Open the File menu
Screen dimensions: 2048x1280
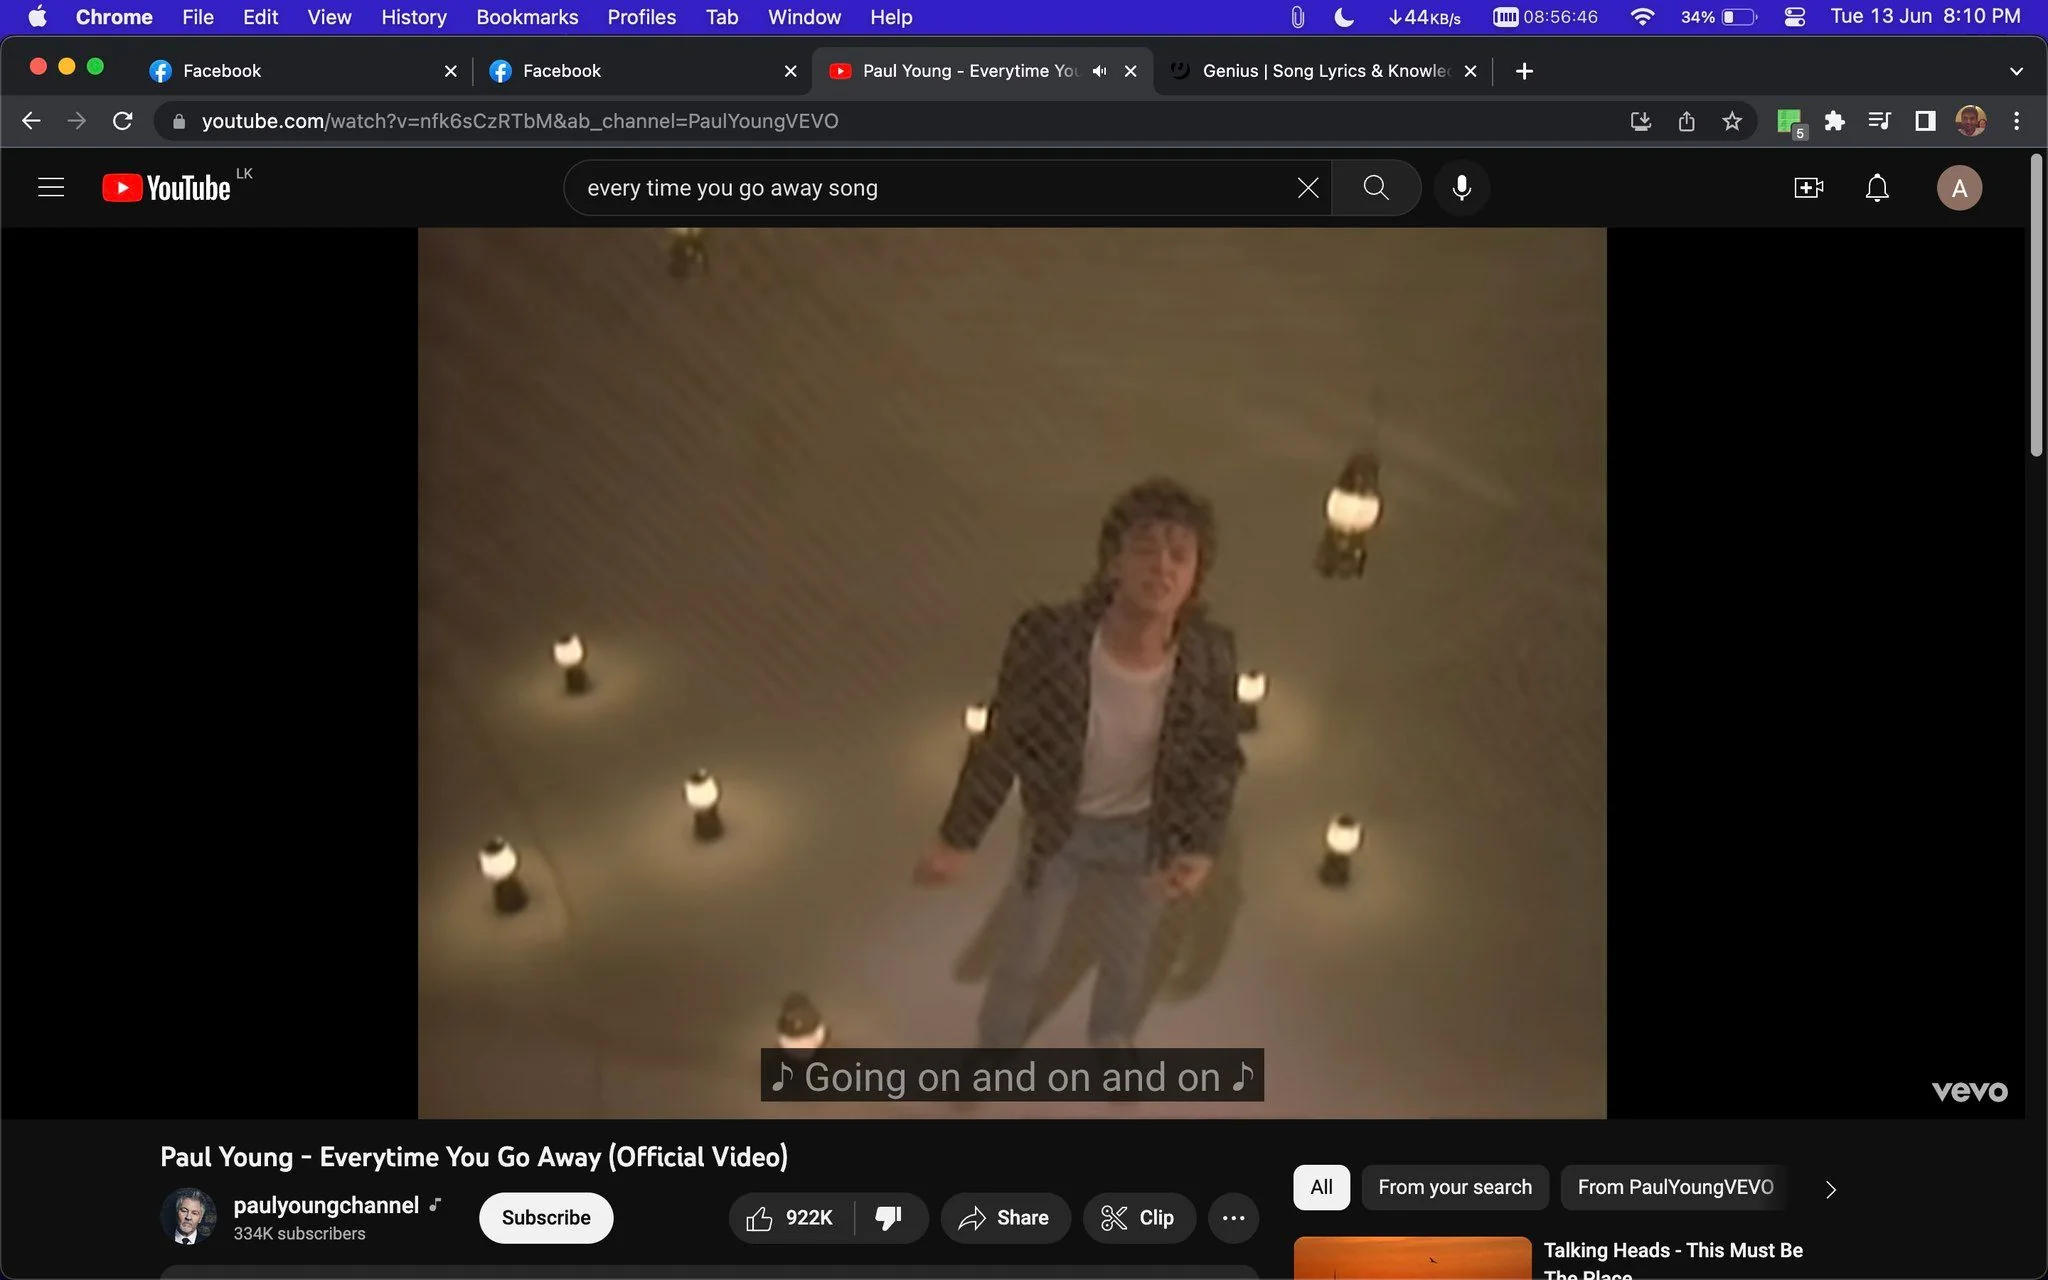point(197,17)
